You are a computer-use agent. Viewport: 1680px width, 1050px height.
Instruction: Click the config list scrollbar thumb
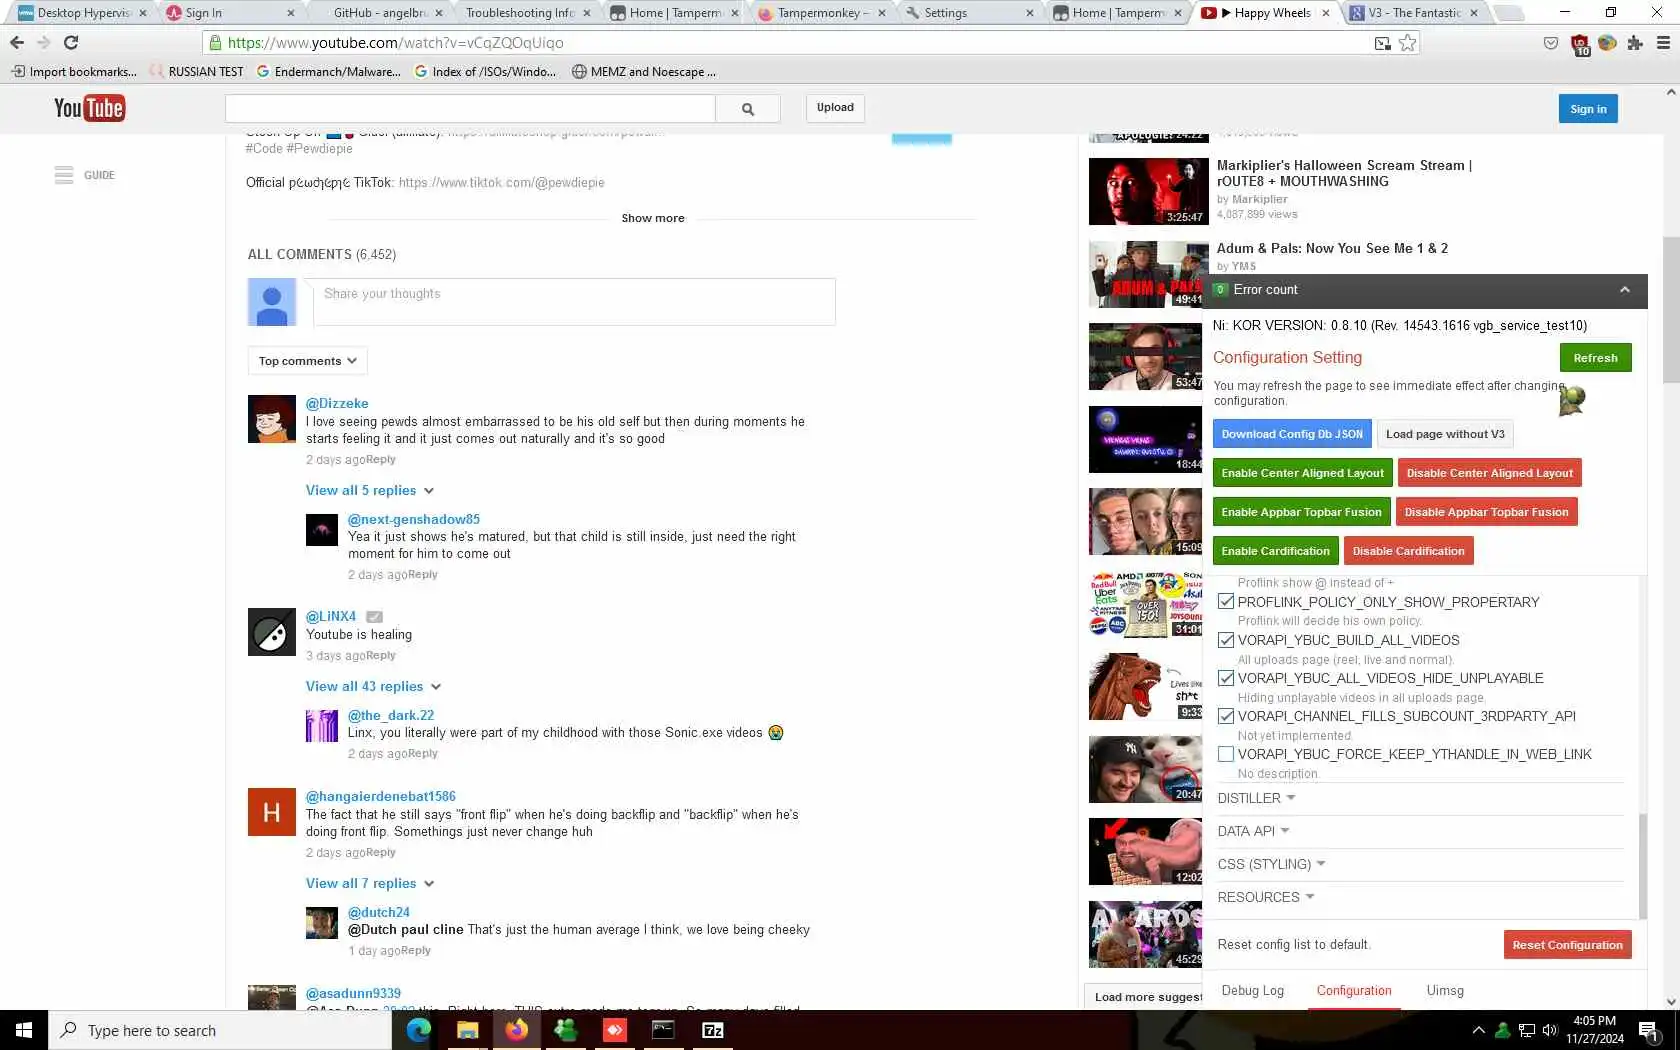coord(1642,865)
